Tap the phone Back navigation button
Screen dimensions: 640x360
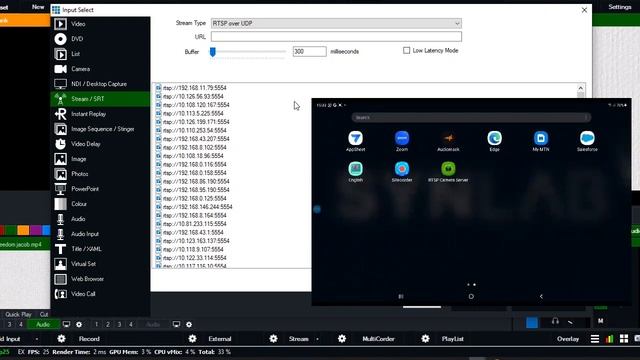point(541,296)
